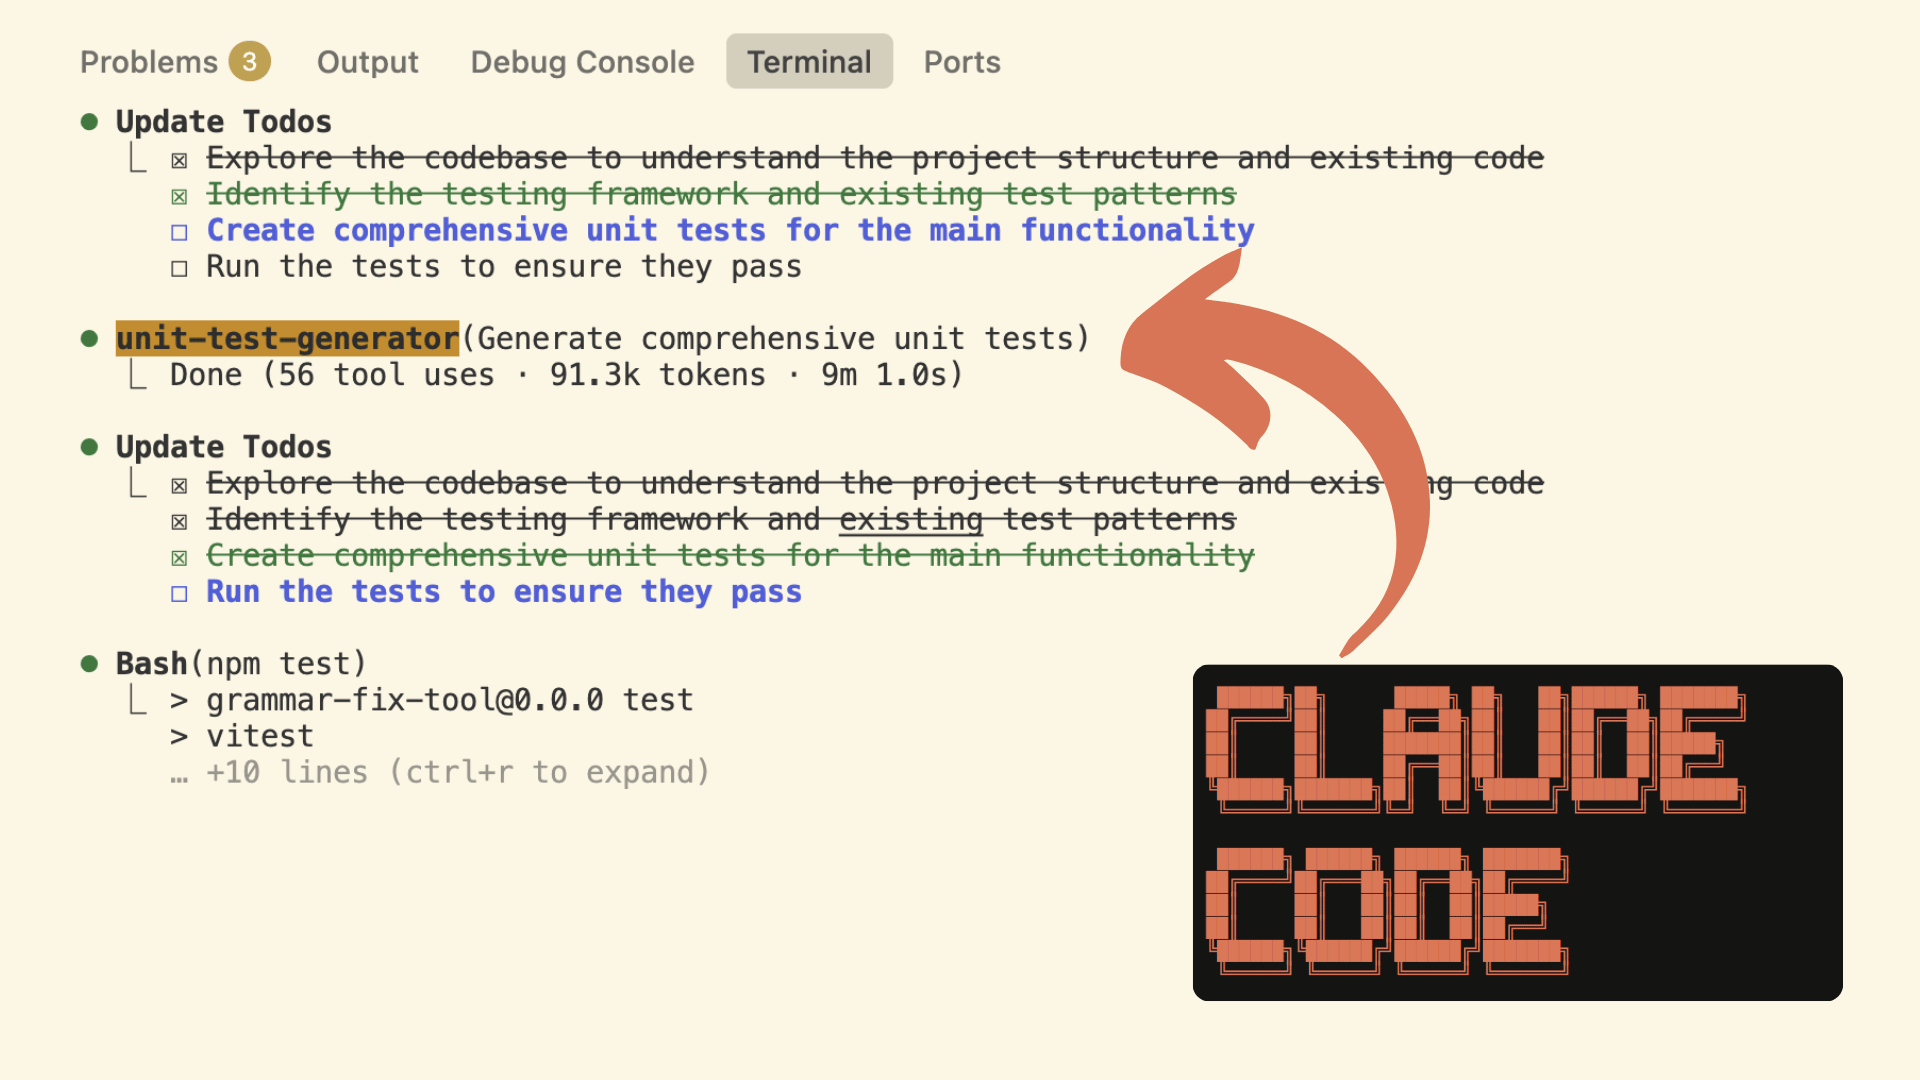Click the Claude Code pixel logo image
Viewport: 1920px width, 1080px height.
tap(1517, 832)
